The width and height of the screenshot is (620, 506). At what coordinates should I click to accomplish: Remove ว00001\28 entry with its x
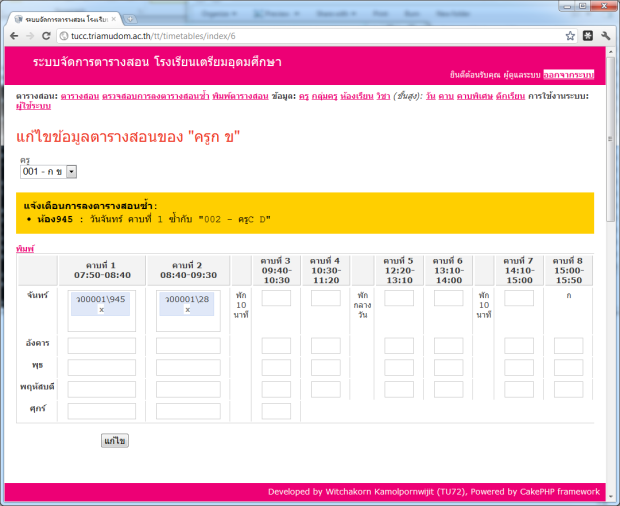[x=188, y=310]
